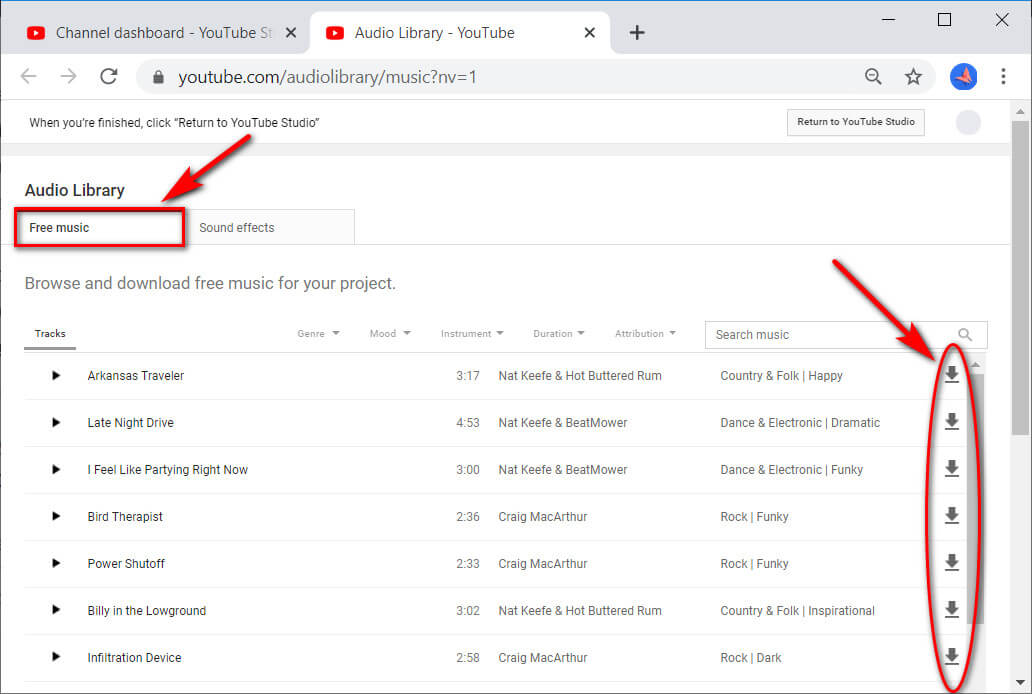Play the Billy in the Lowground track
Image resolution: width=1032 pixels, height=694 pixels.
coord(55,610)
